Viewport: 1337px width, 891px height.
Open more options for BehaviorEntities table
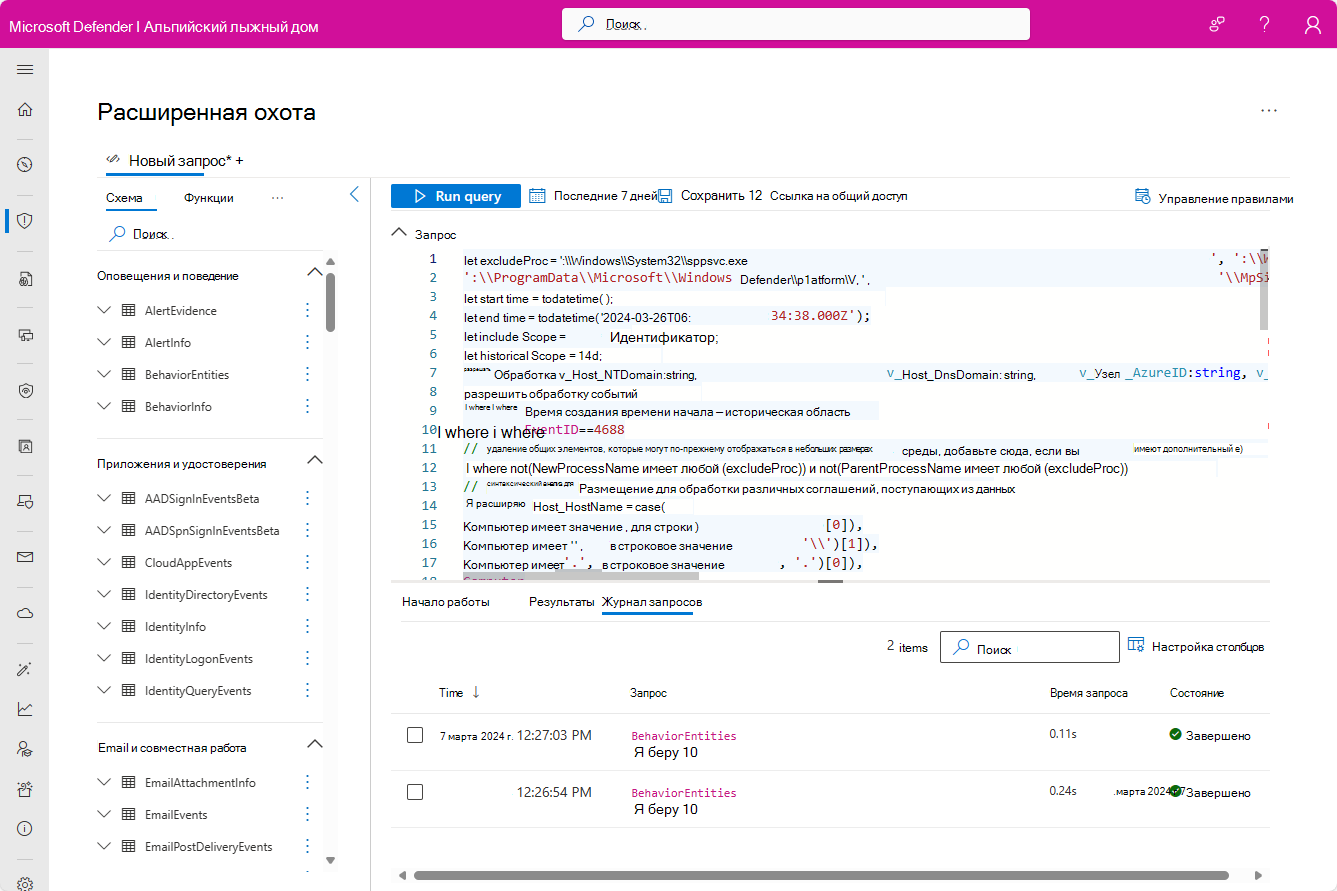click(307, 375)
